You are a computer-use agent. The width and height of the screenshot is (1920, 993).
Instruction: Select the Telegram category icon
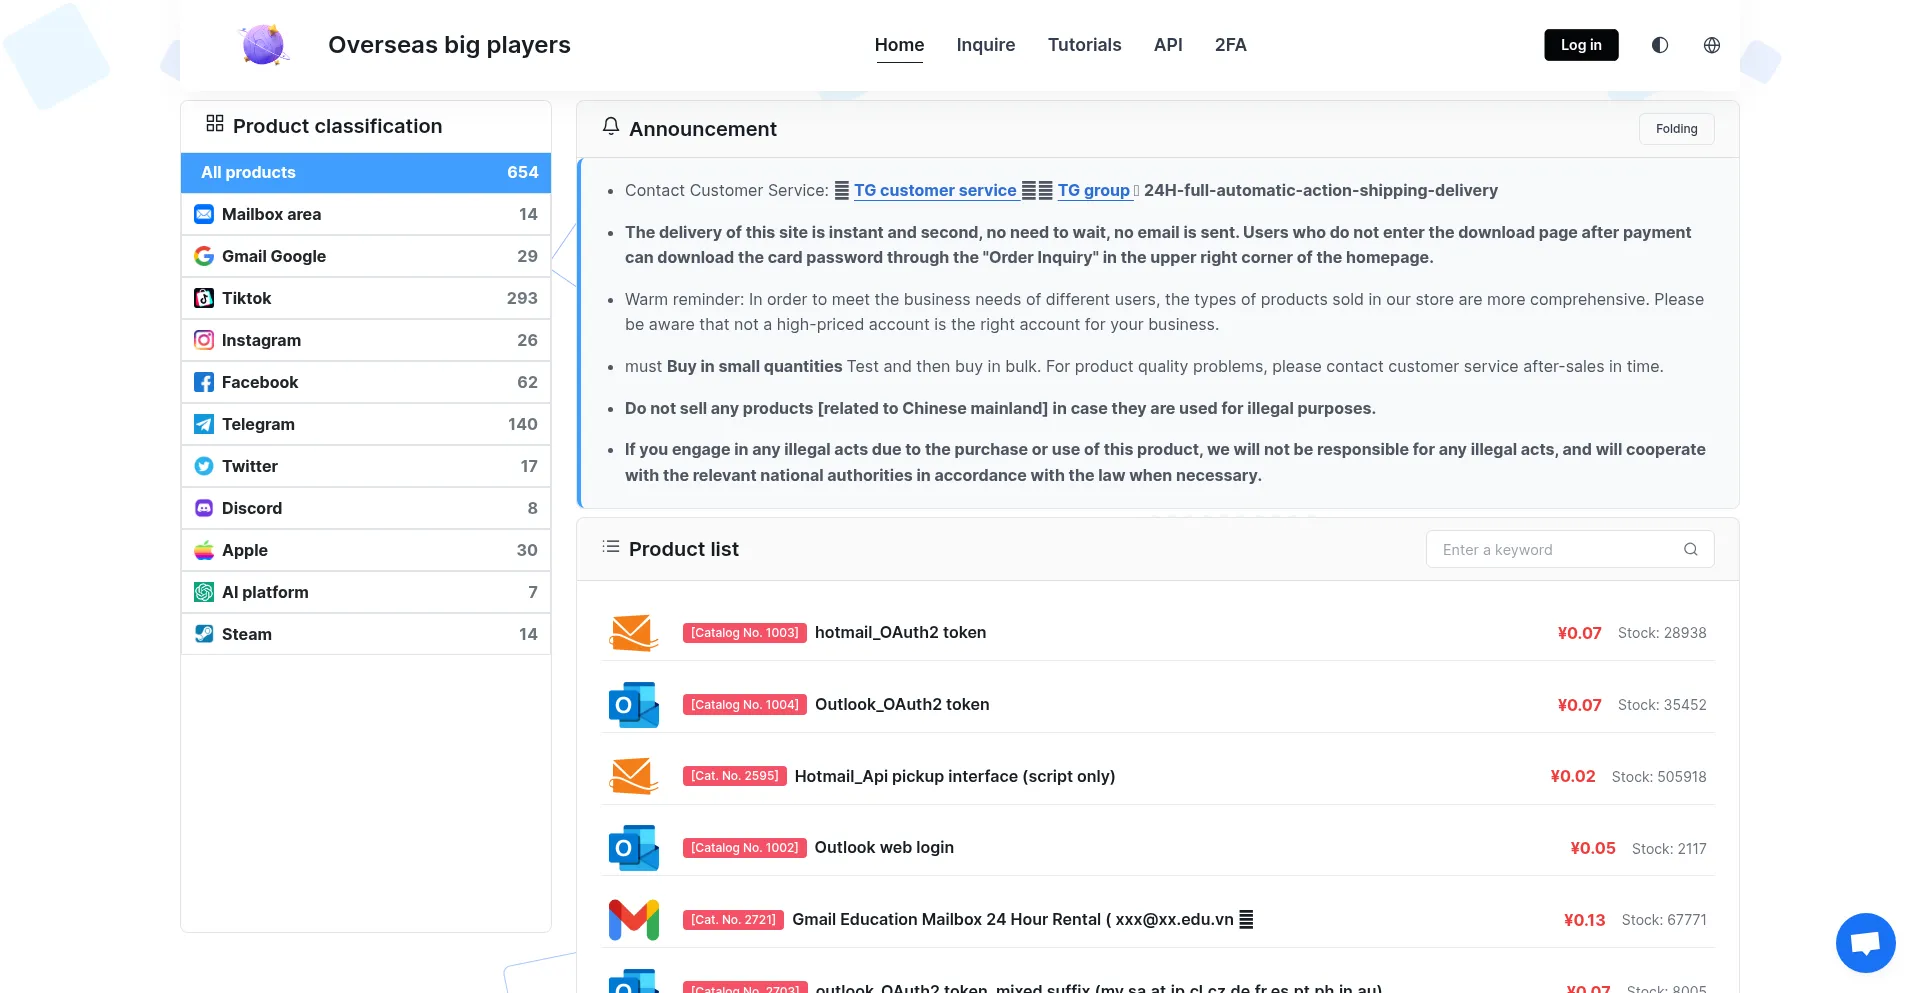click(x=204, y=424)
